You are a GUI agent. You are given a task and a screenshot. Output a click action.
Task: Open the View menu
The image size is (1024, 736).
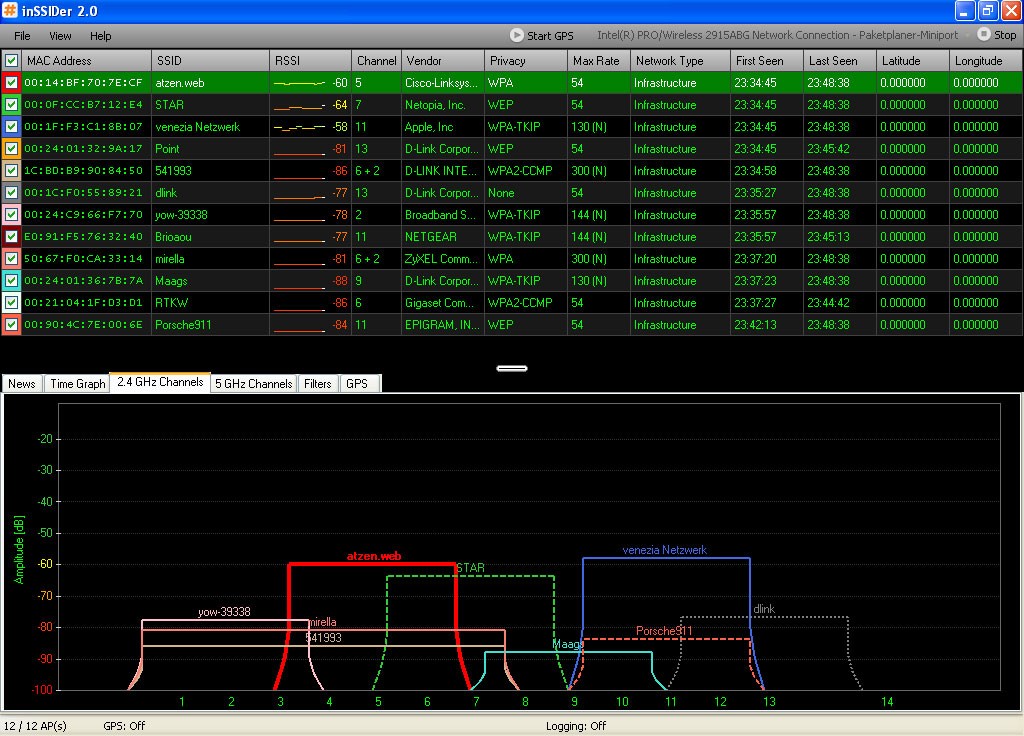[x=60, y=36]
